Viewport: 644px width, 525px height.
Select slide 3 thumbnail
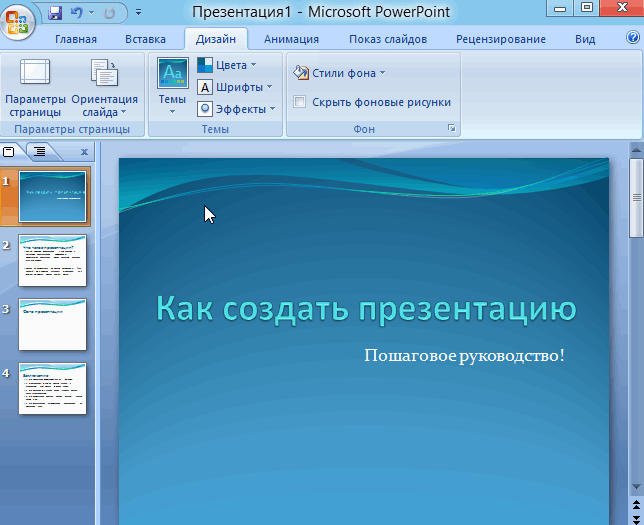pyautogui.click(x=52, y=324)
